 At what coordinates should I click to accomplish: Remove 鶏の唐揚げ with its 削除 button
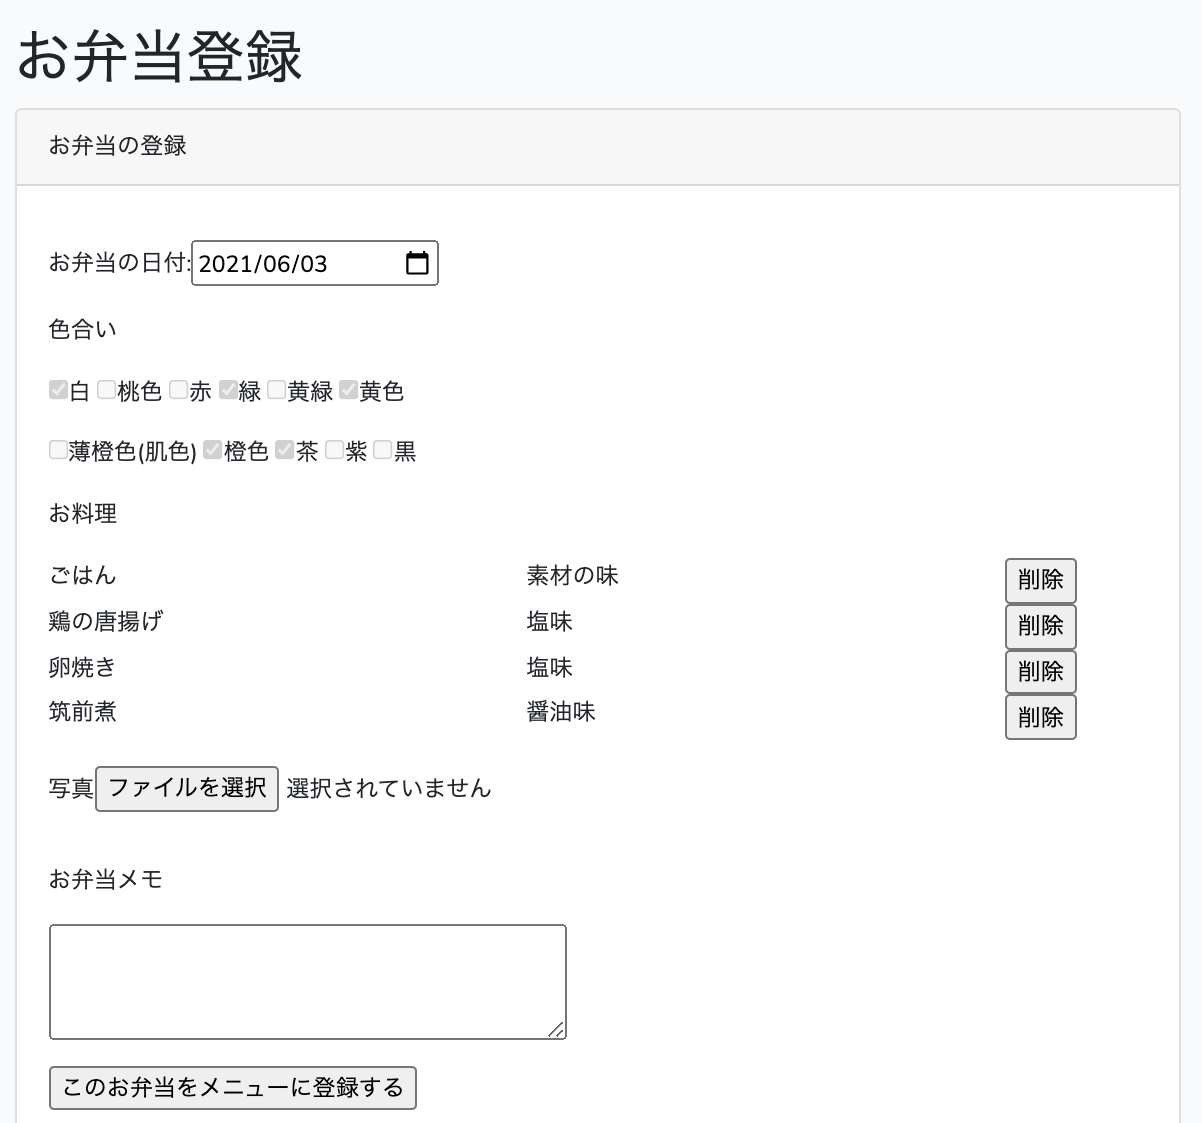pos(1040,626)
